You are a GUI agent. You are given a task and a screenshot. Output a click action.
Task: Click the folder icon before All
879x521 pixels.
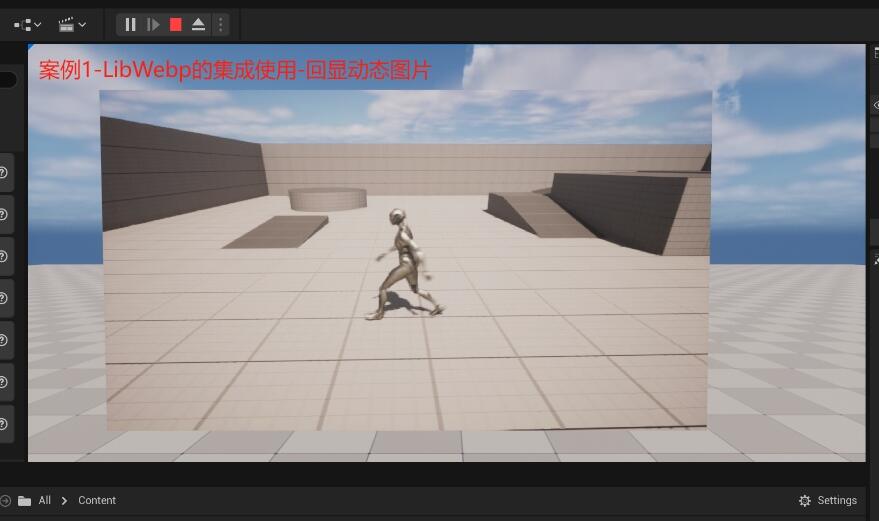24,501
